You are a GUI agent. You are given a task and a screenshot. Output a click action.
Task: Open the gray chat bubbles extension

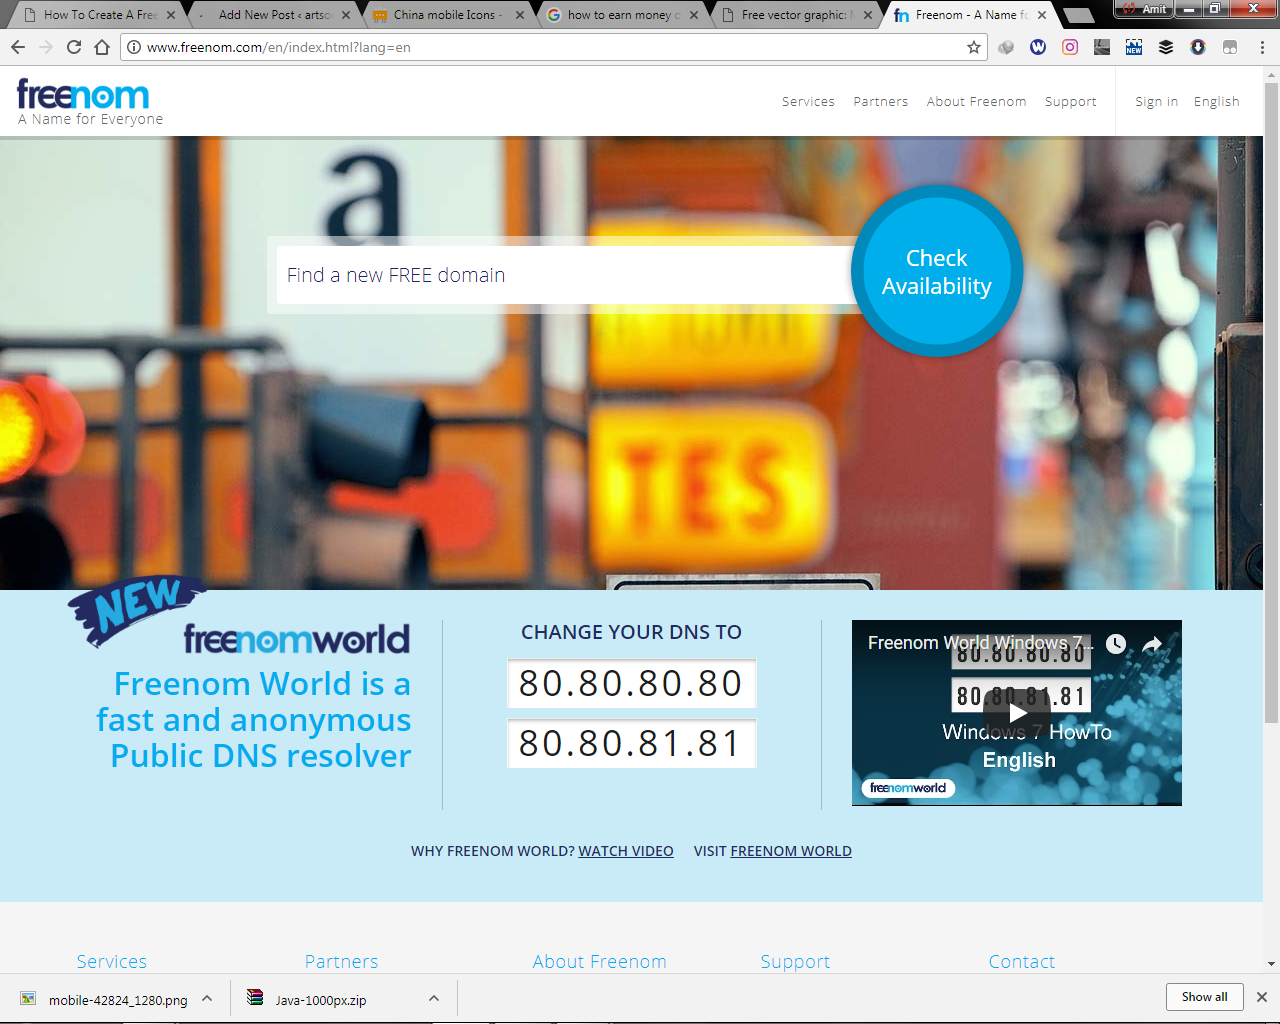point(1006,47)
